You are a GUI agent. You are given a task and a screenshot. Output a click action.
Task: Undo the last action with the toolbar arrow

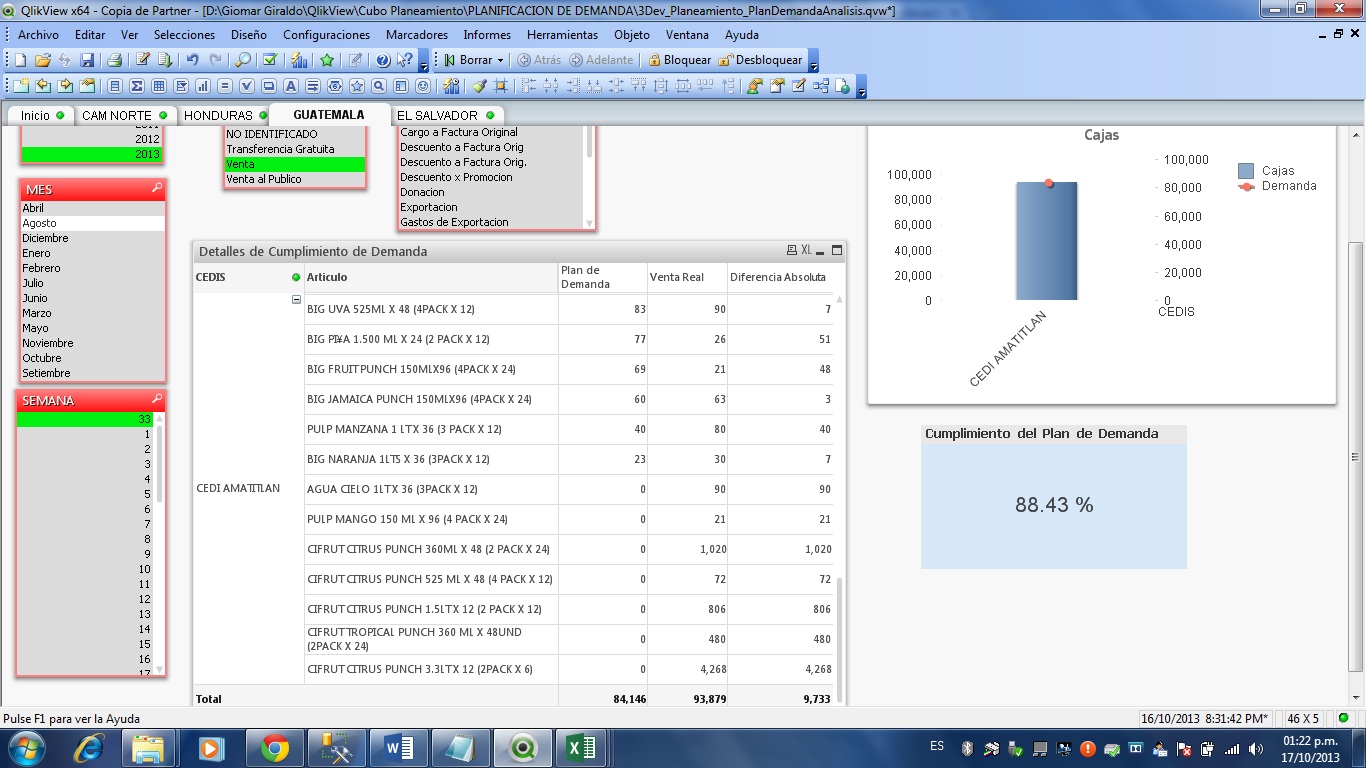pos(193,60)
